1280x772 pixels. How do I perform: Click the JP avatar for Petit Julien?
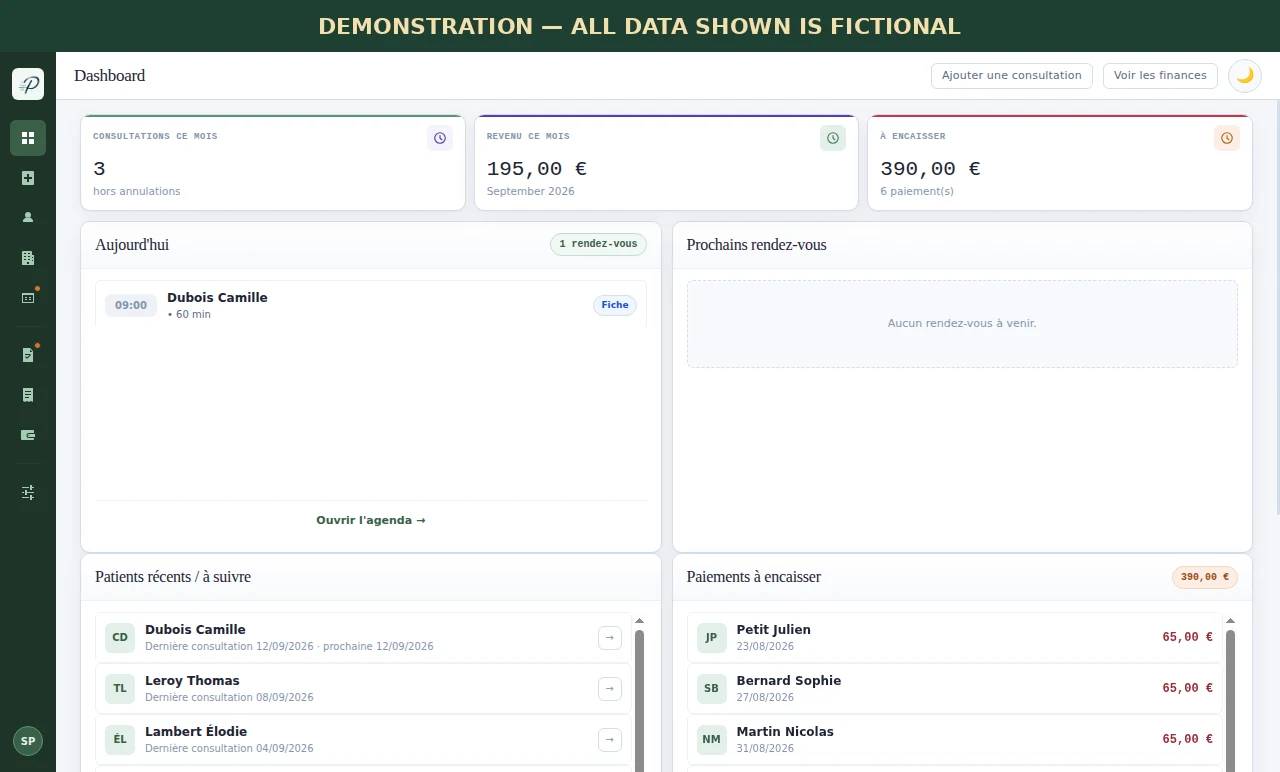tap(711, 638)
